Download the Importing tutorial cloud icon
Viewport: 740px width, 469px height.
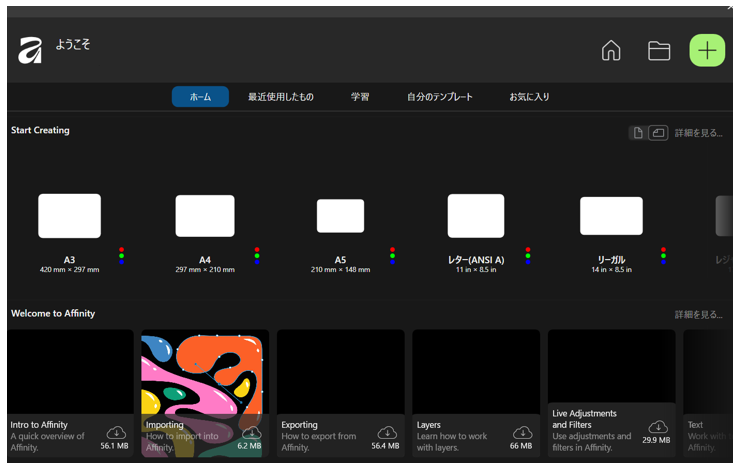252,432
